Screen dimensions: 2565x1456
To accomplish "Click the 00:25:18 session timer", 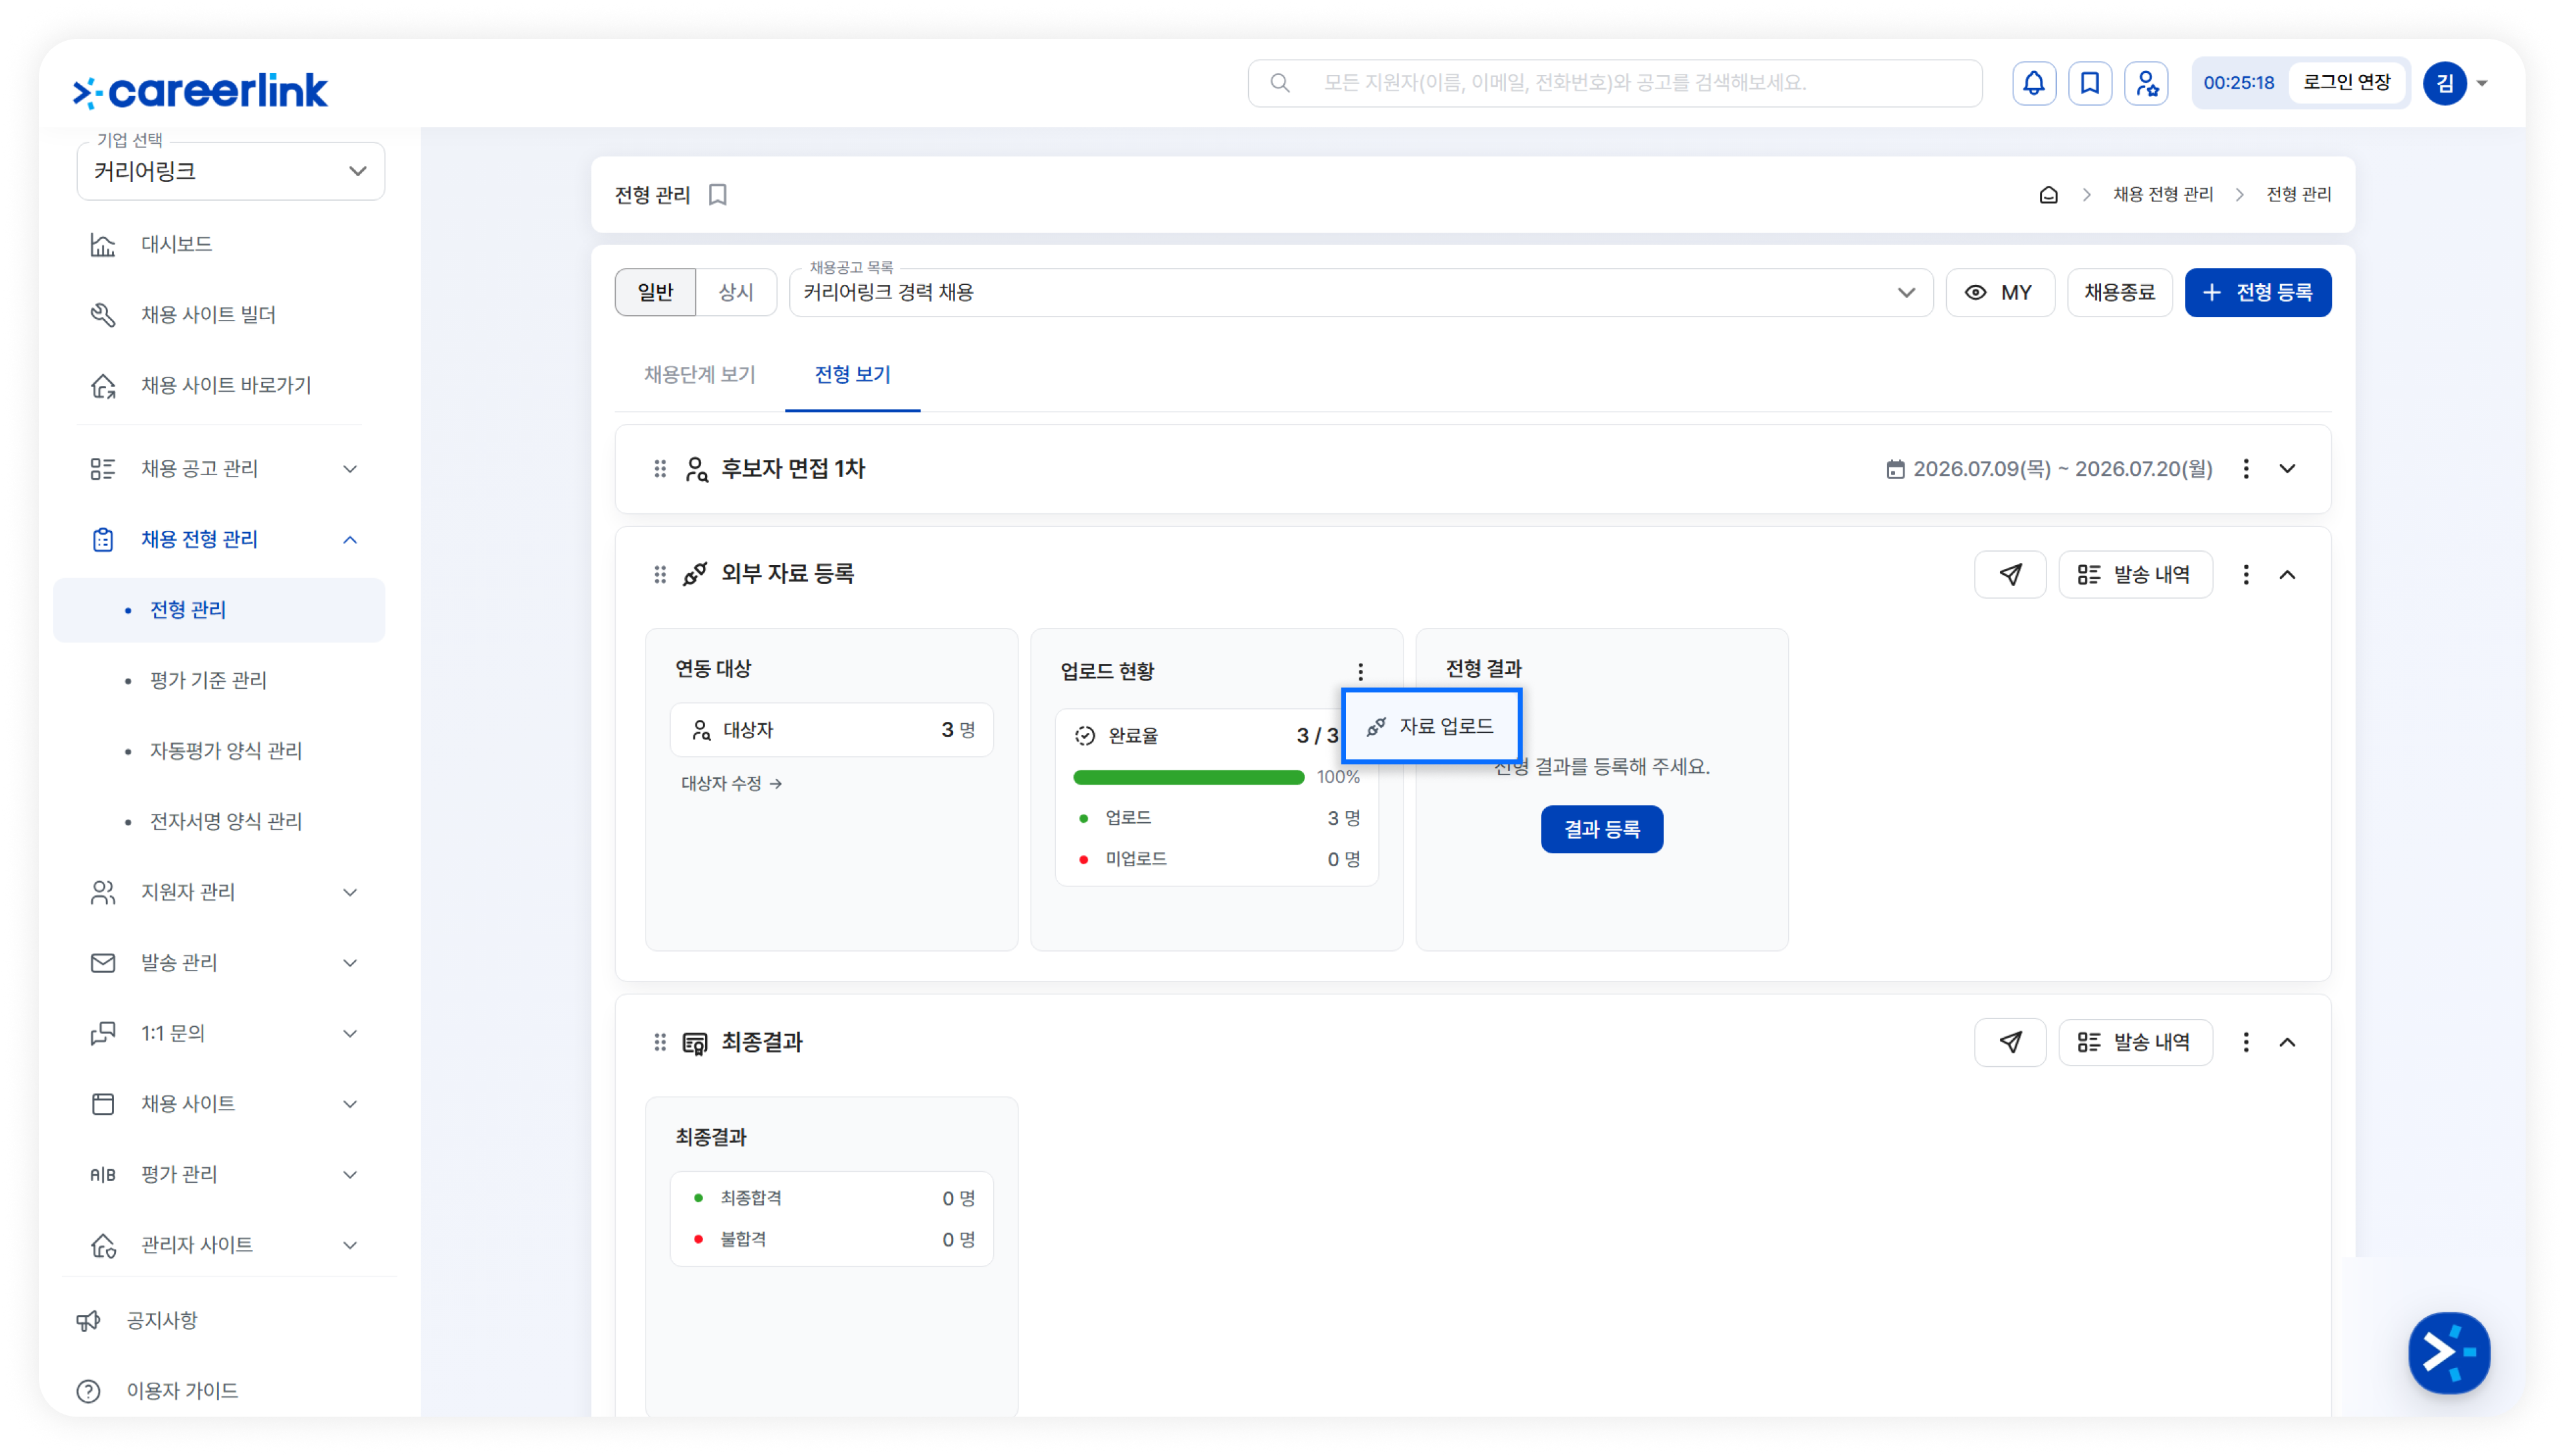I will pos(2238,83).
